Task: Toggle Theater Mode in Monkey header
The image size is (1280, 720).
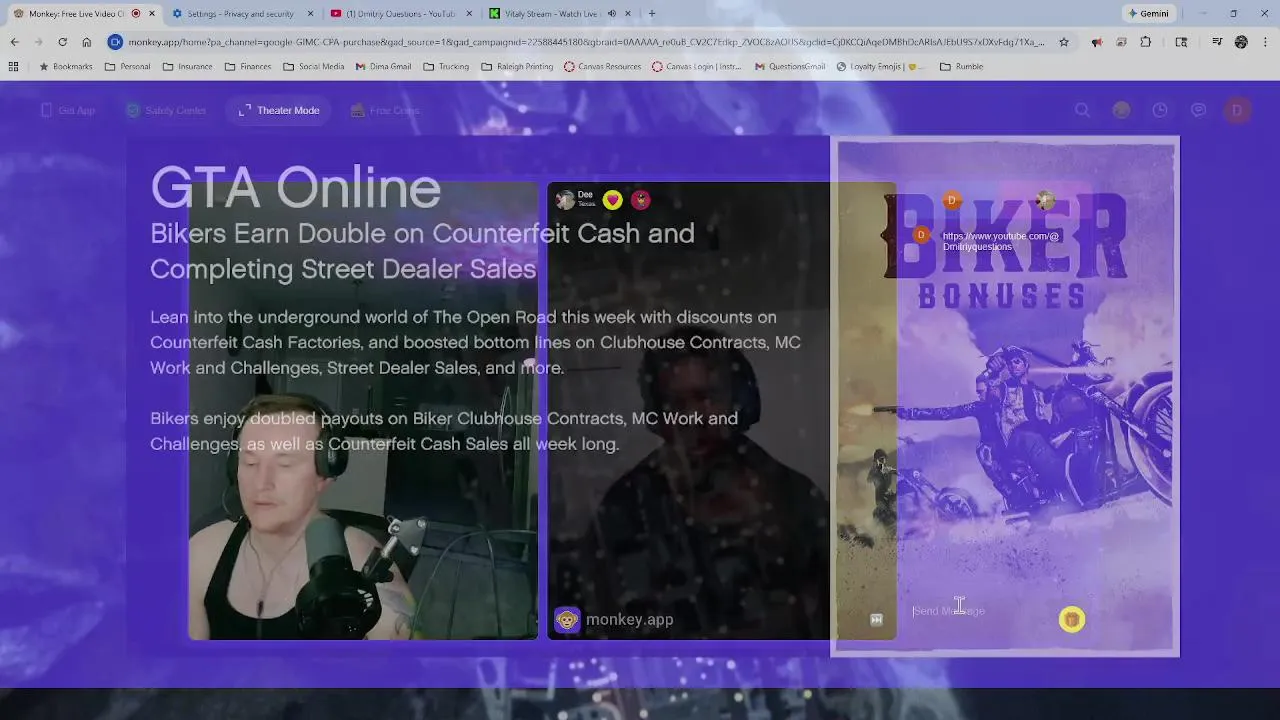Action: tap(279, 110)
